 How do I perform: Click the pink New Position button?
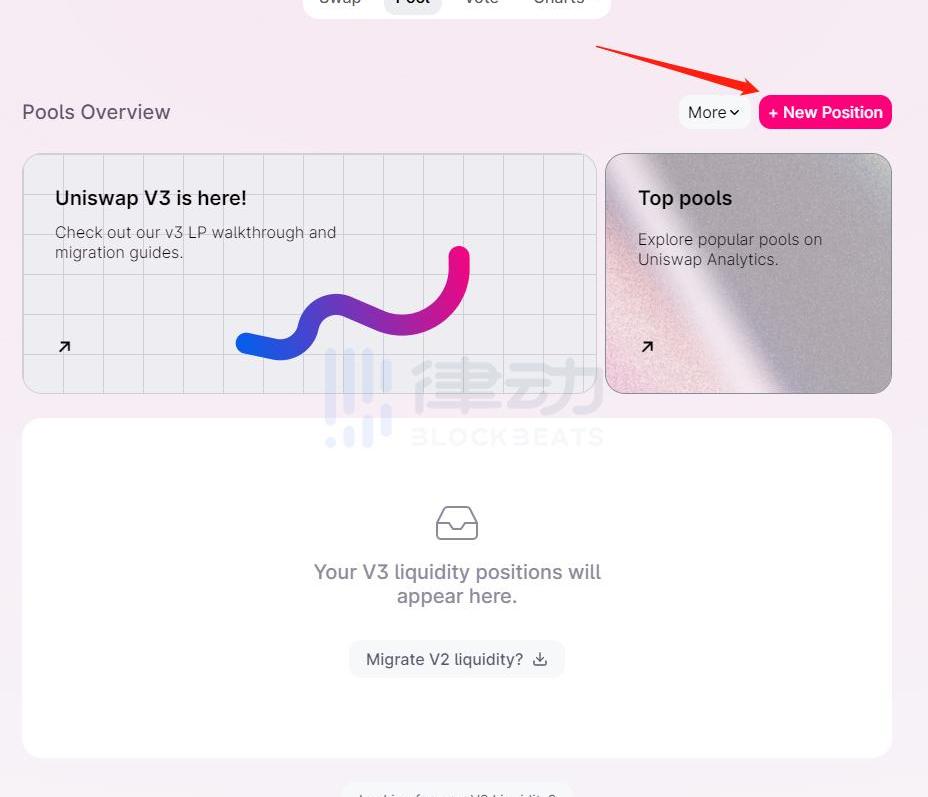(825, 112)
